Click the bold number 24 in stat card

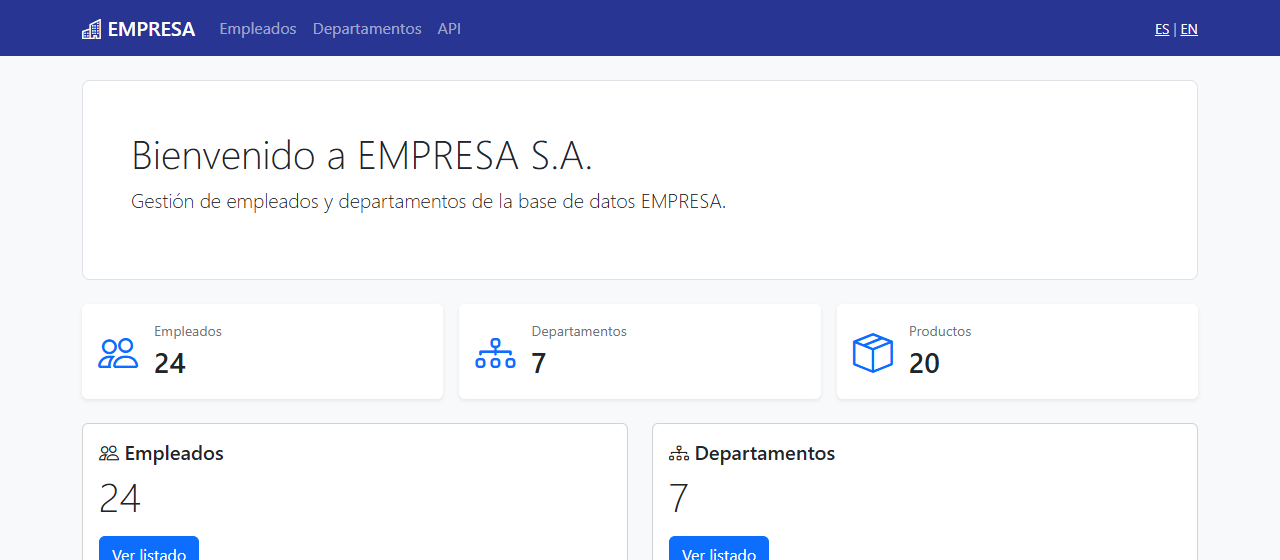point(170,363)
